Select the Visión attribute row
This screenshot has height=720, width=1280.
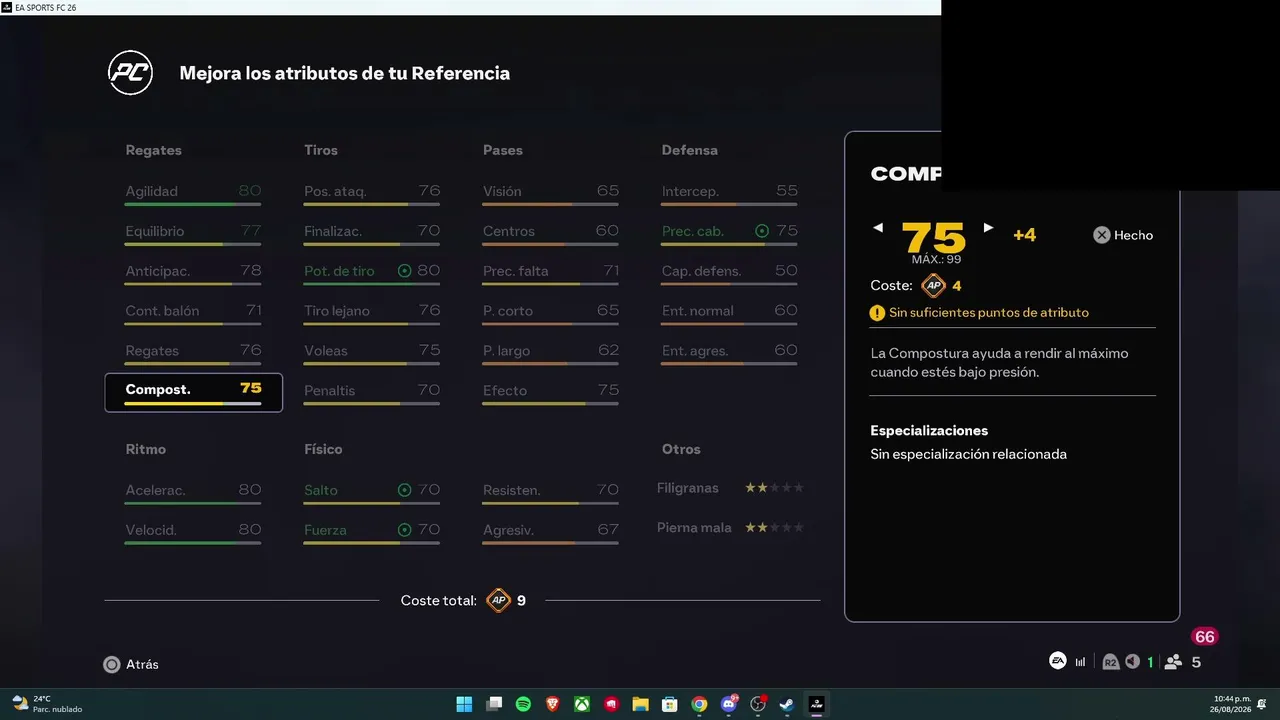coord(550,193)
